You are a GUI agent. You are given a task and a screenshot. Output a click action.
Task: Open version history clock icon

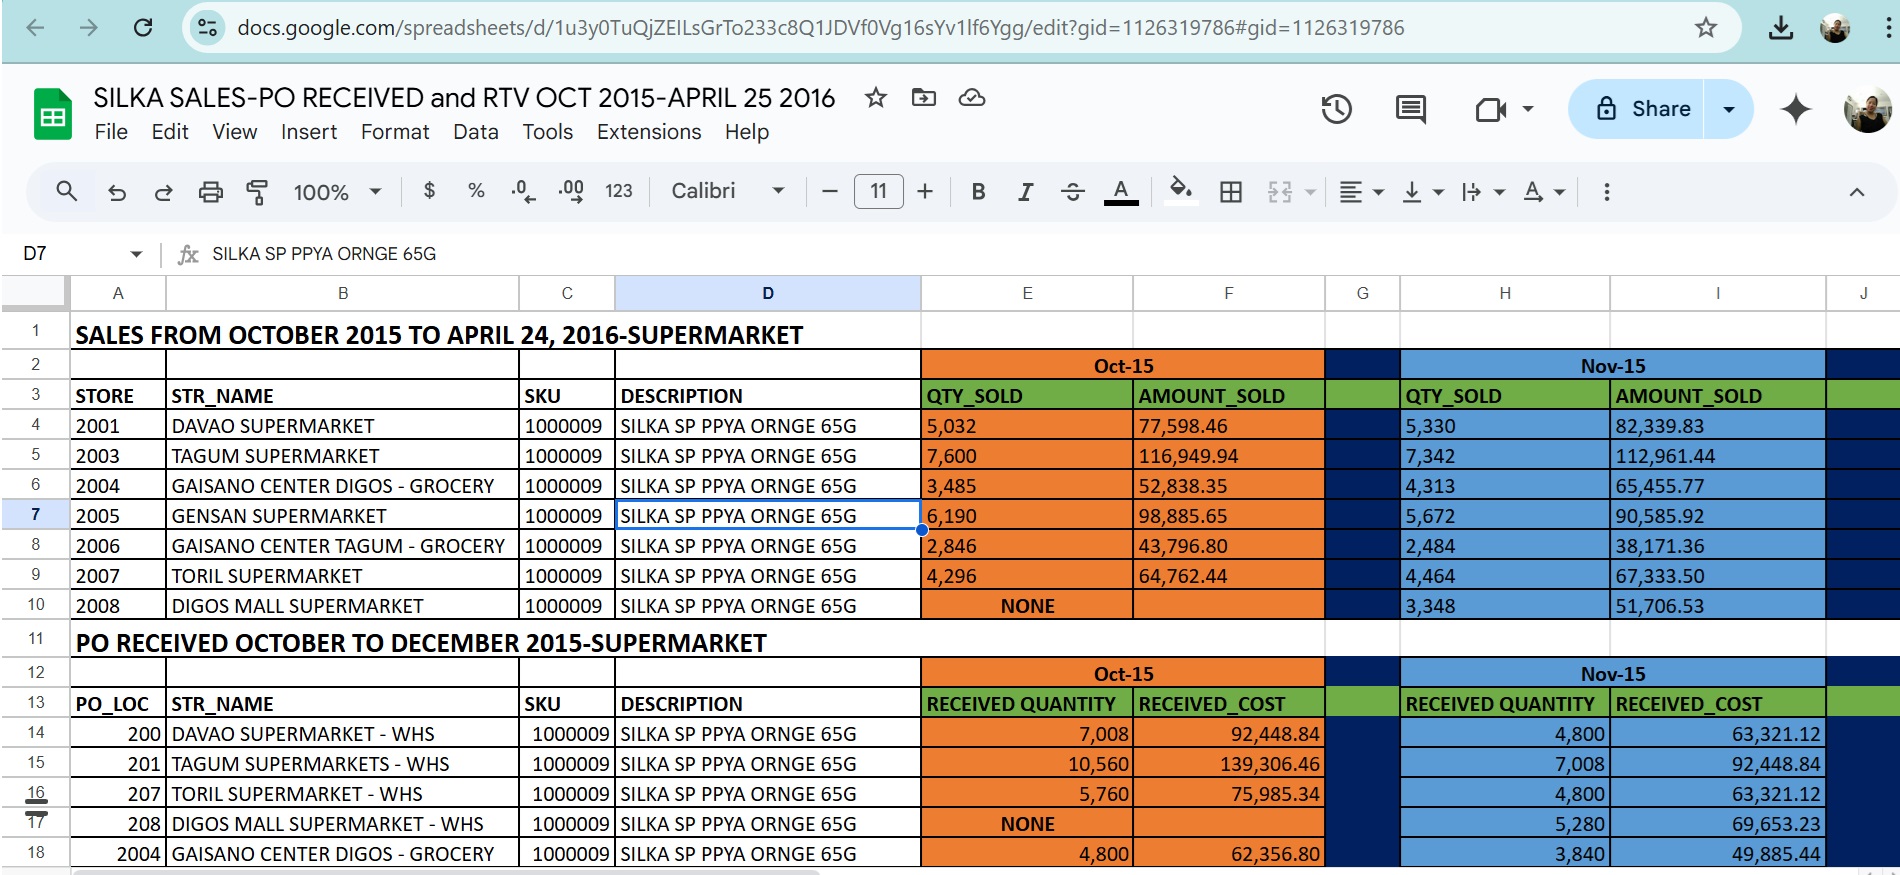point(1336,109)
